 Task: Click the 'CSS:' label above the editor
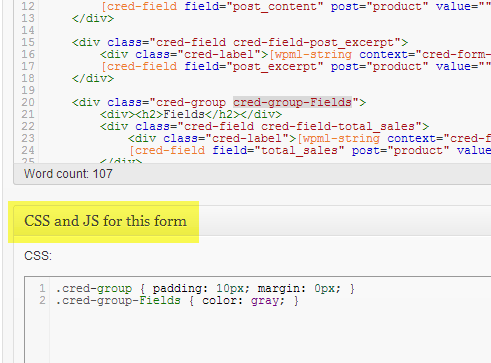coord(38,256)
